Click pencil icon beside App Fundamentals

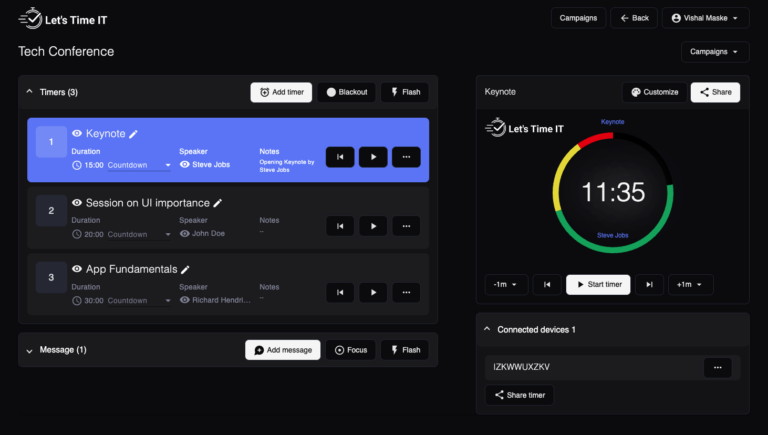(x=185, y=269)
